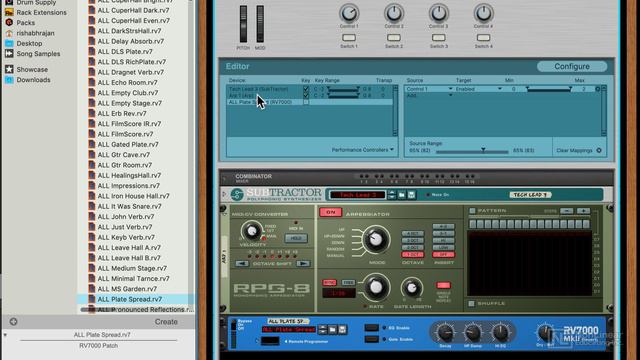Browse patch folder icon on RV7000
This screenshot has height=360, width=640.
[333, 329]
